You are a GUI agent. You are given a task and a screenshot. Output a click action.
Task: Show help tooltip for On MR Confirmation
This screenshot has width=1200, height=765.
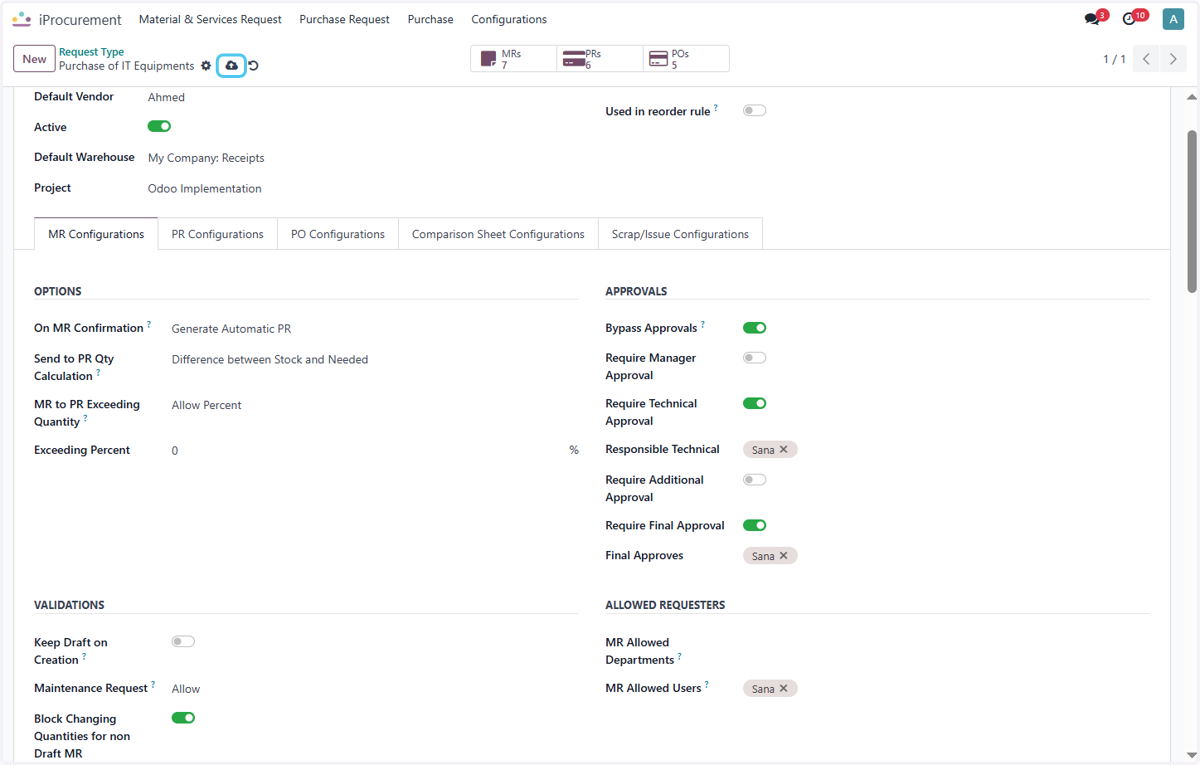149,325
